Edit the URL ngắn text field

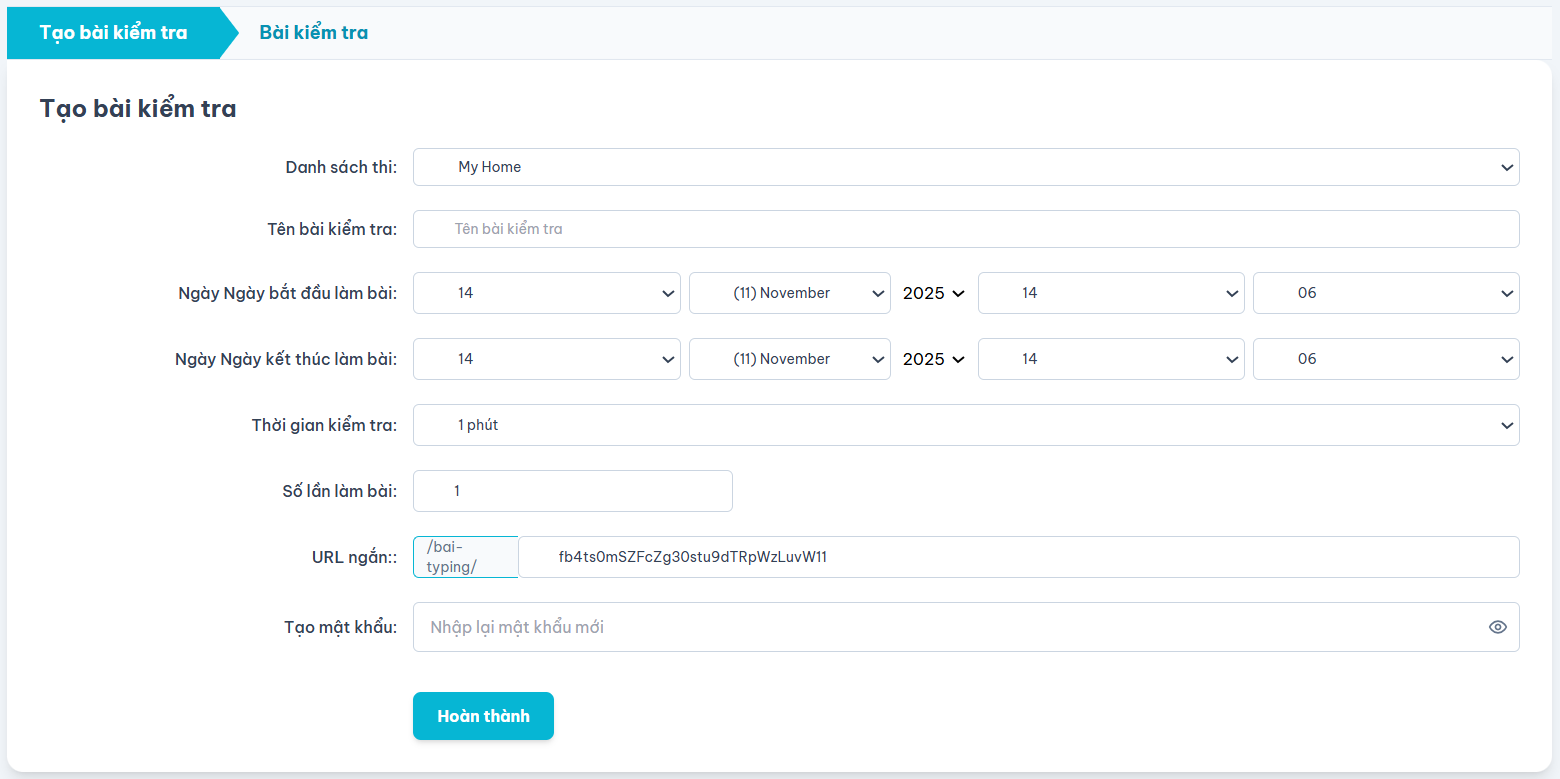pos(1018,557)
